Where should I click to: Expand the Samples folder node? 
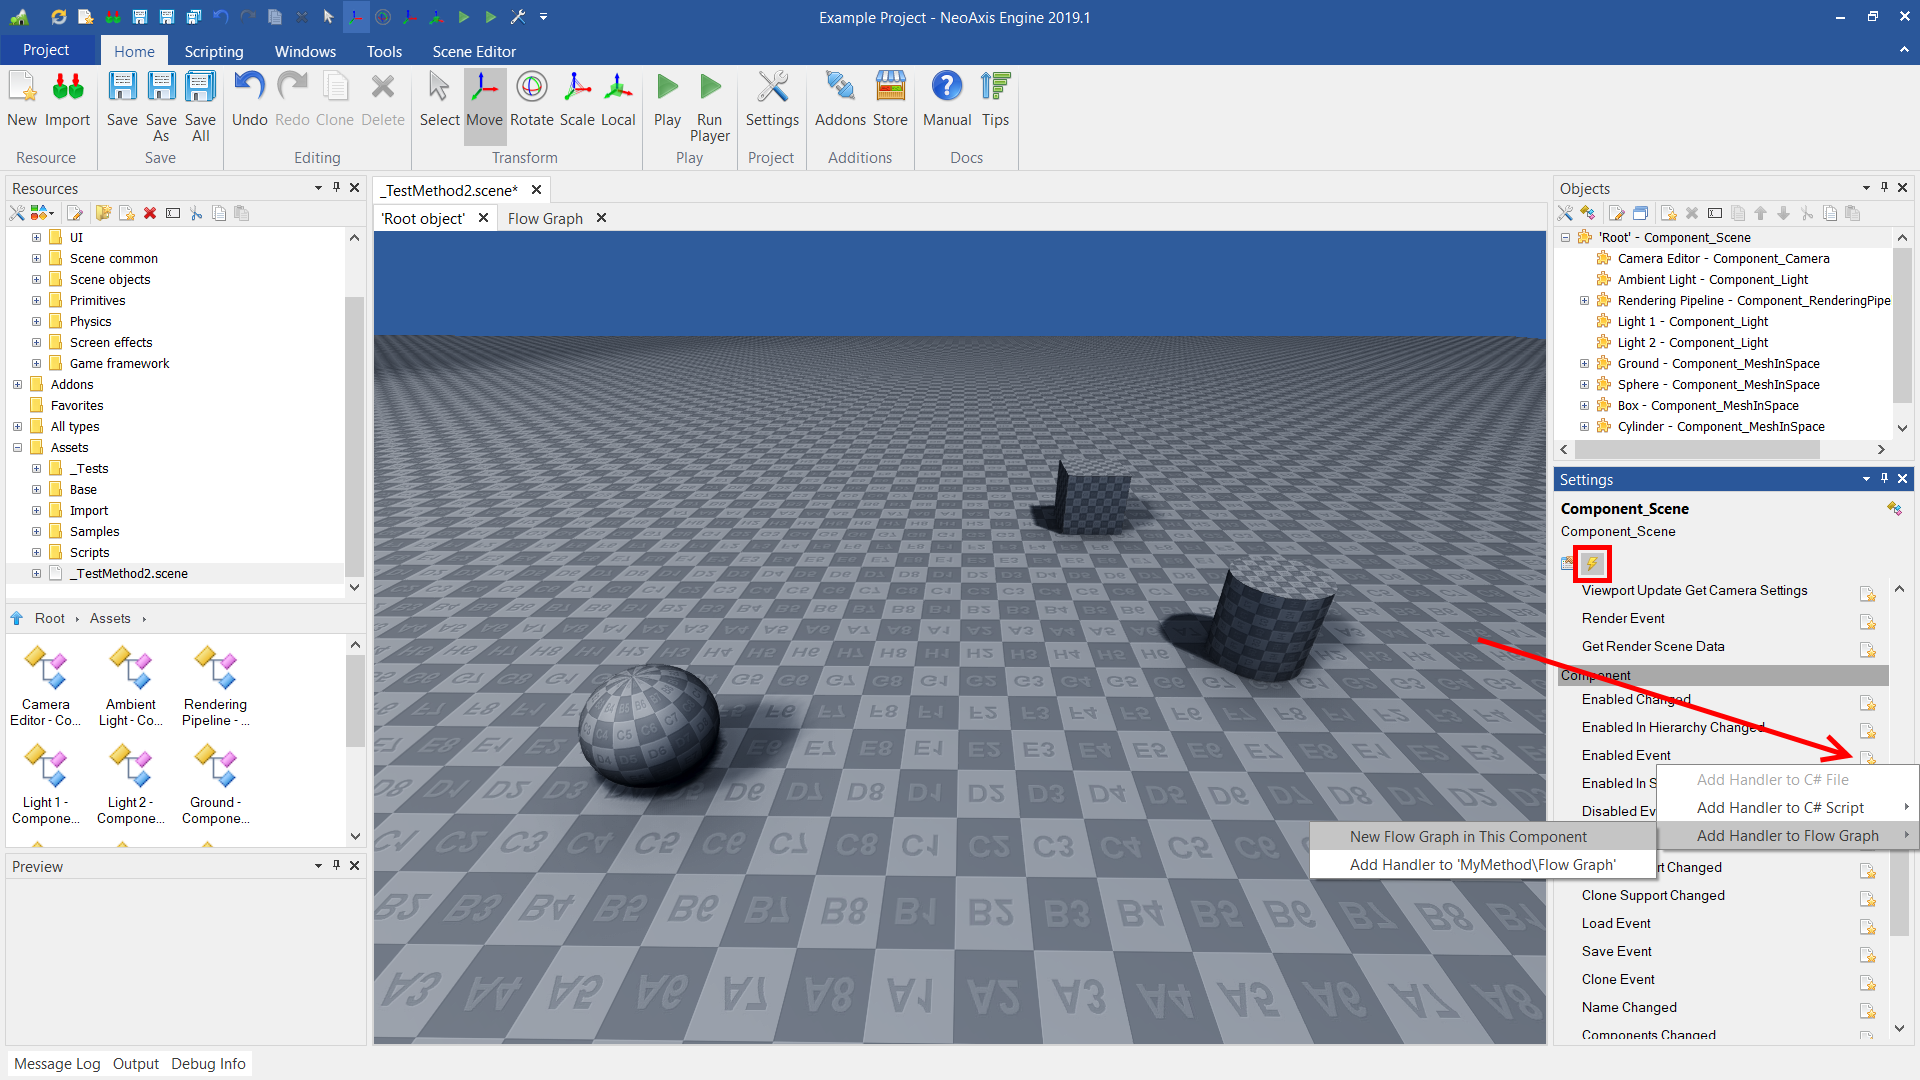[37, 532]
